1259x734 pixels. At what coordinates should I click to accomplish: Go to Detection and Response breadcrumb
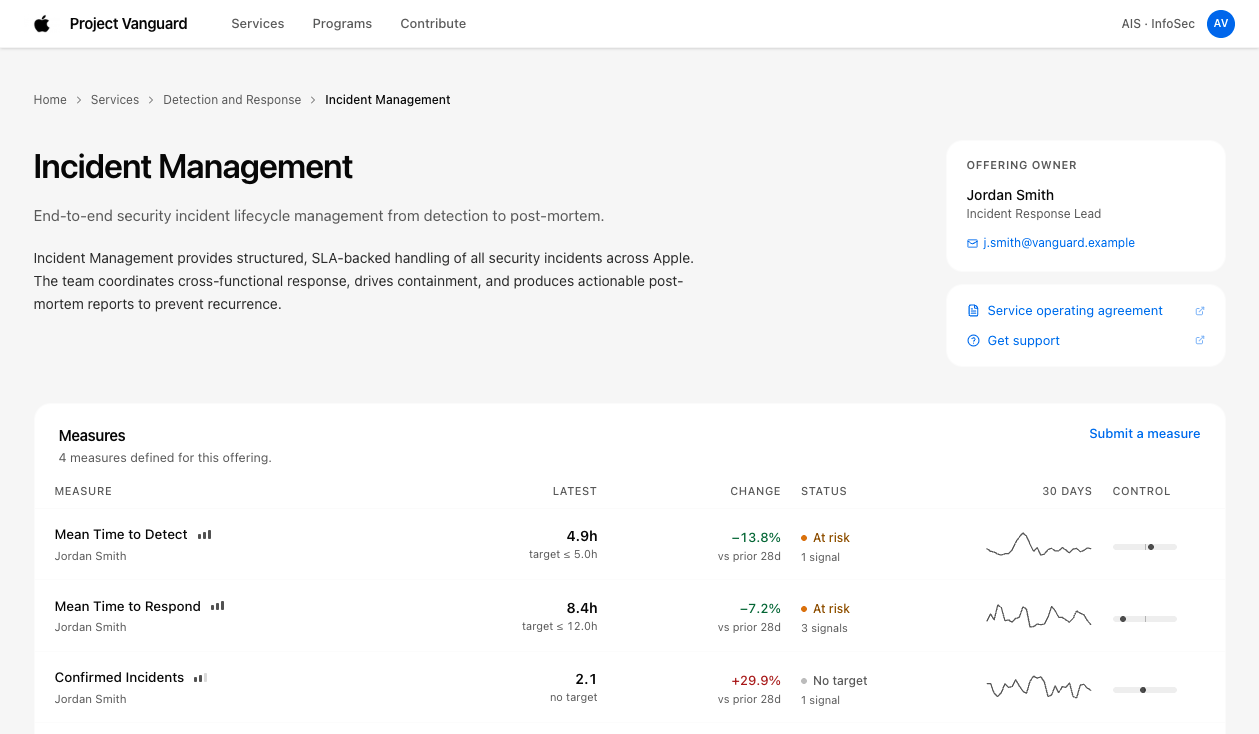tap(232, 100)
